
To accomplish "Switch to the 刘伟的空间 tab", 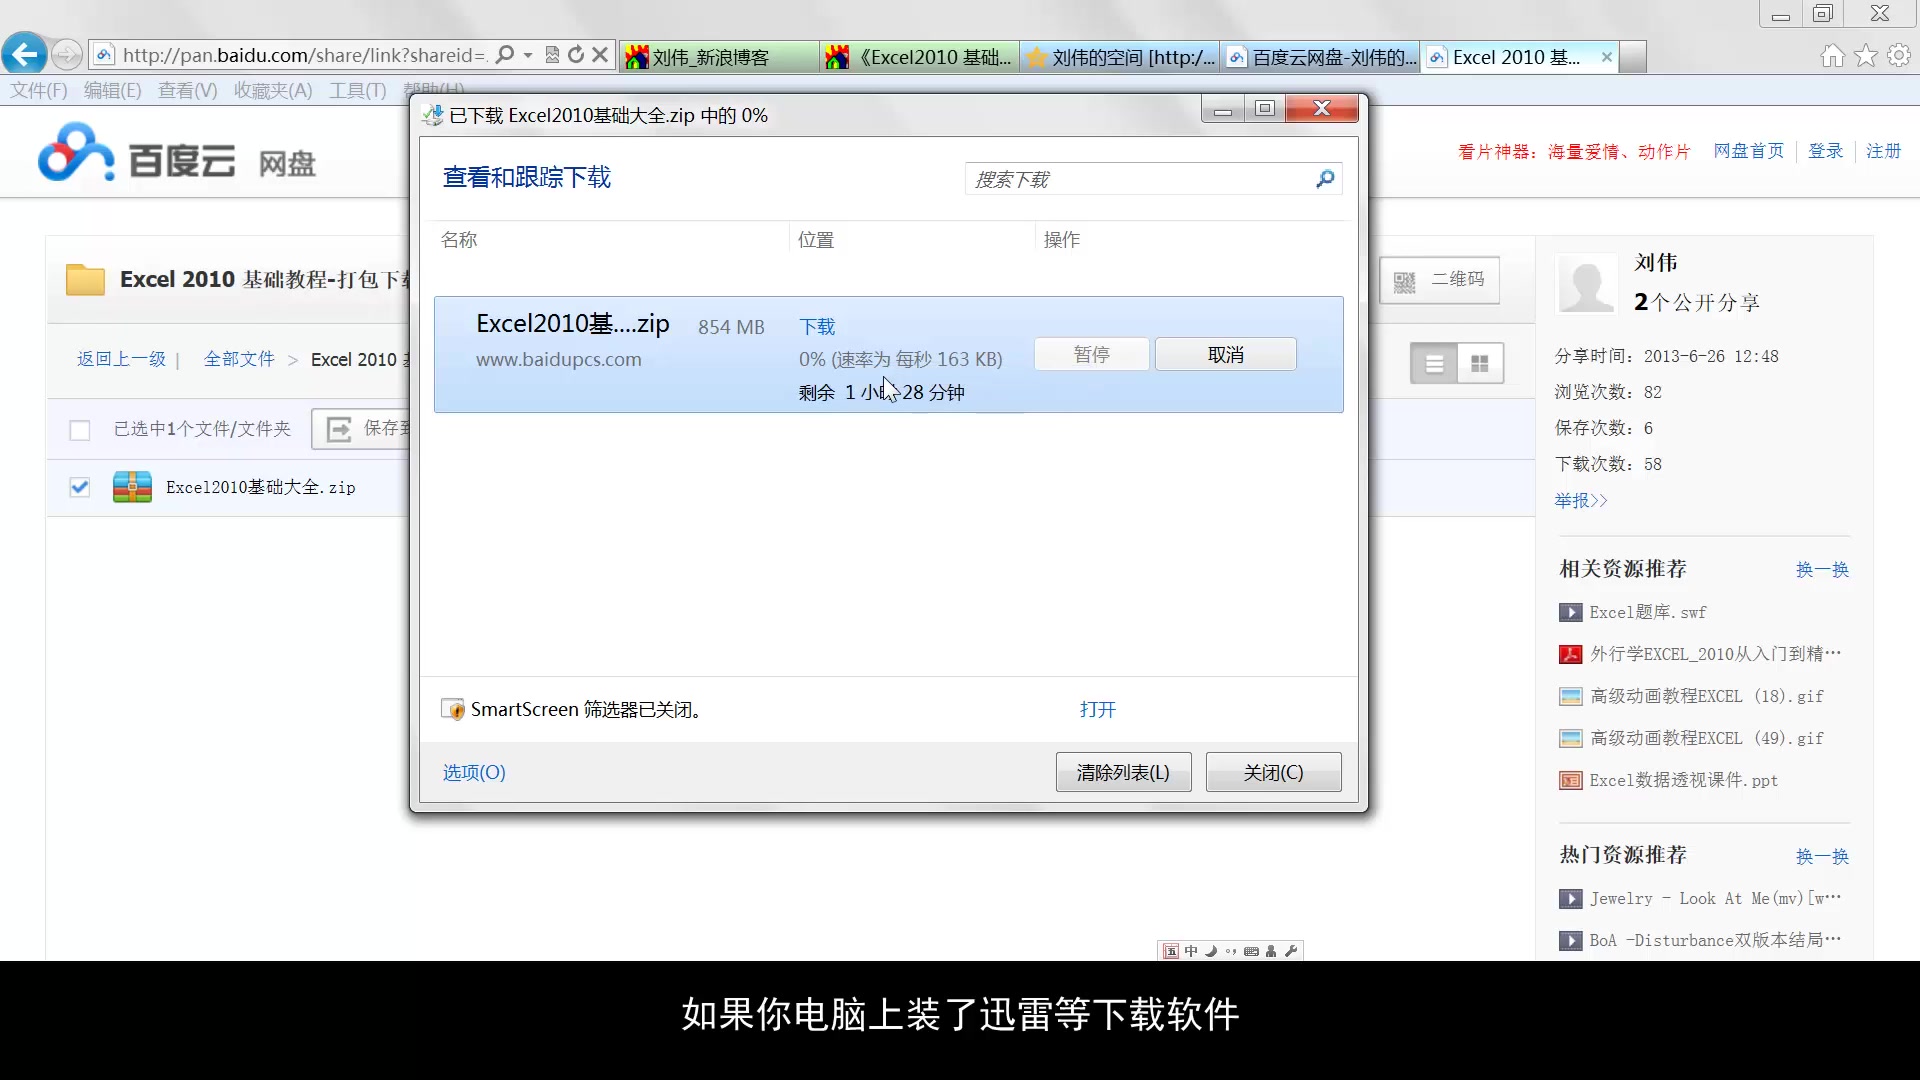I will [1120, 57].
